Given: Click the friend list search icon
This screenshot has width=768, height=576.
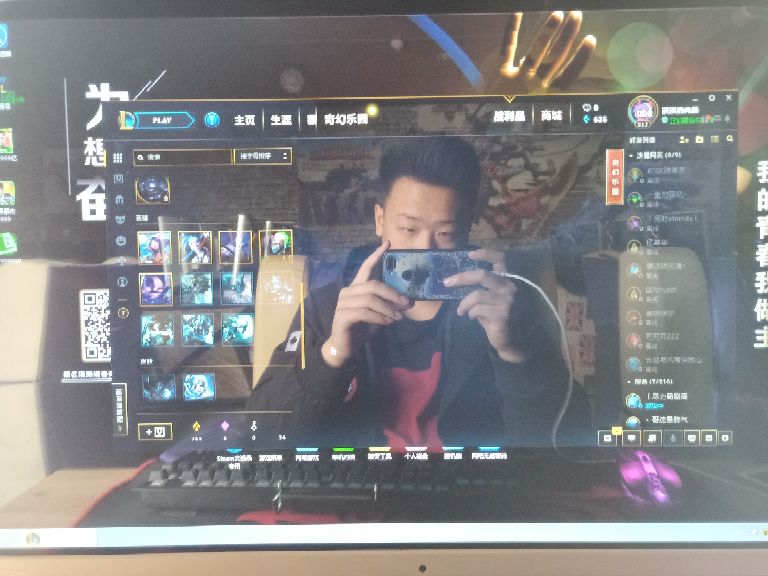Looking at the screenshot, I should 730,138.
